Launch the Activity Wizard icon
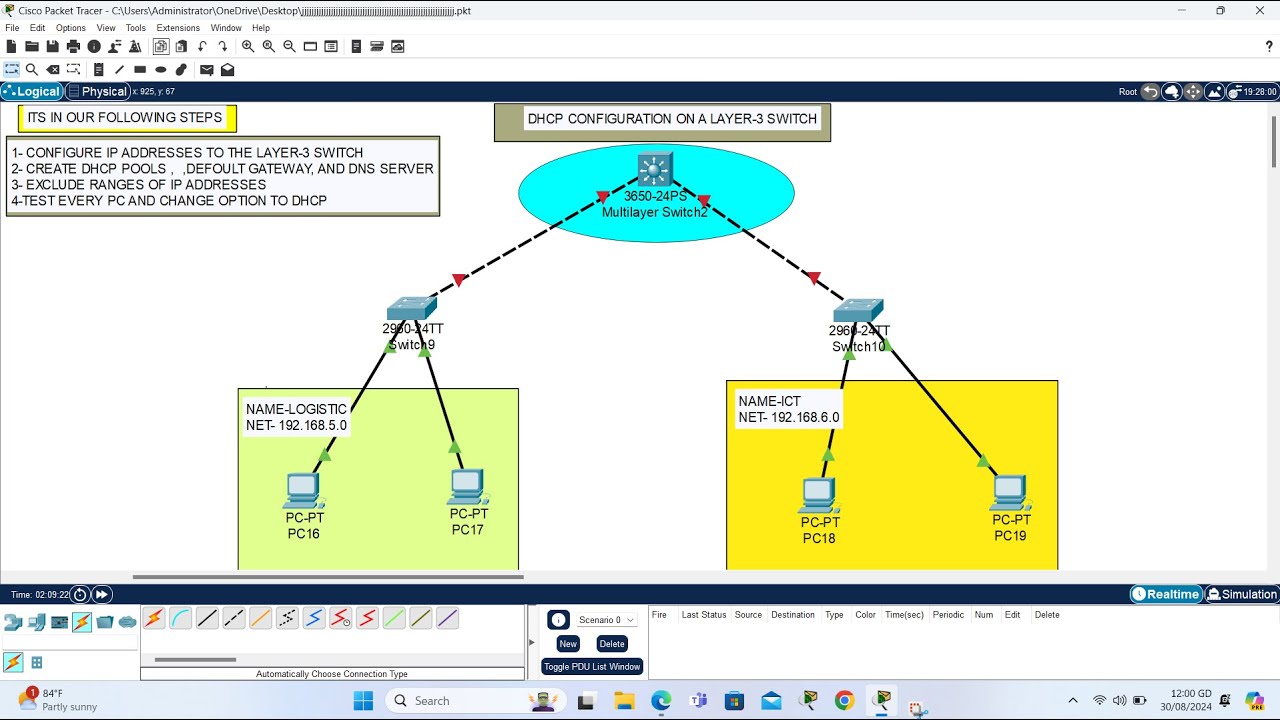This screenshot has height=720, width=1280. 135,46
